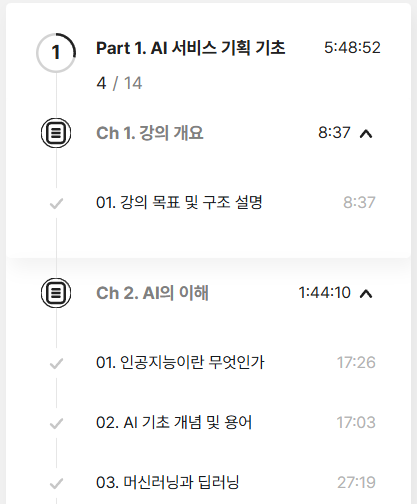
Task: Click the Ch 1 document list icon
Action: pos(56,133)
